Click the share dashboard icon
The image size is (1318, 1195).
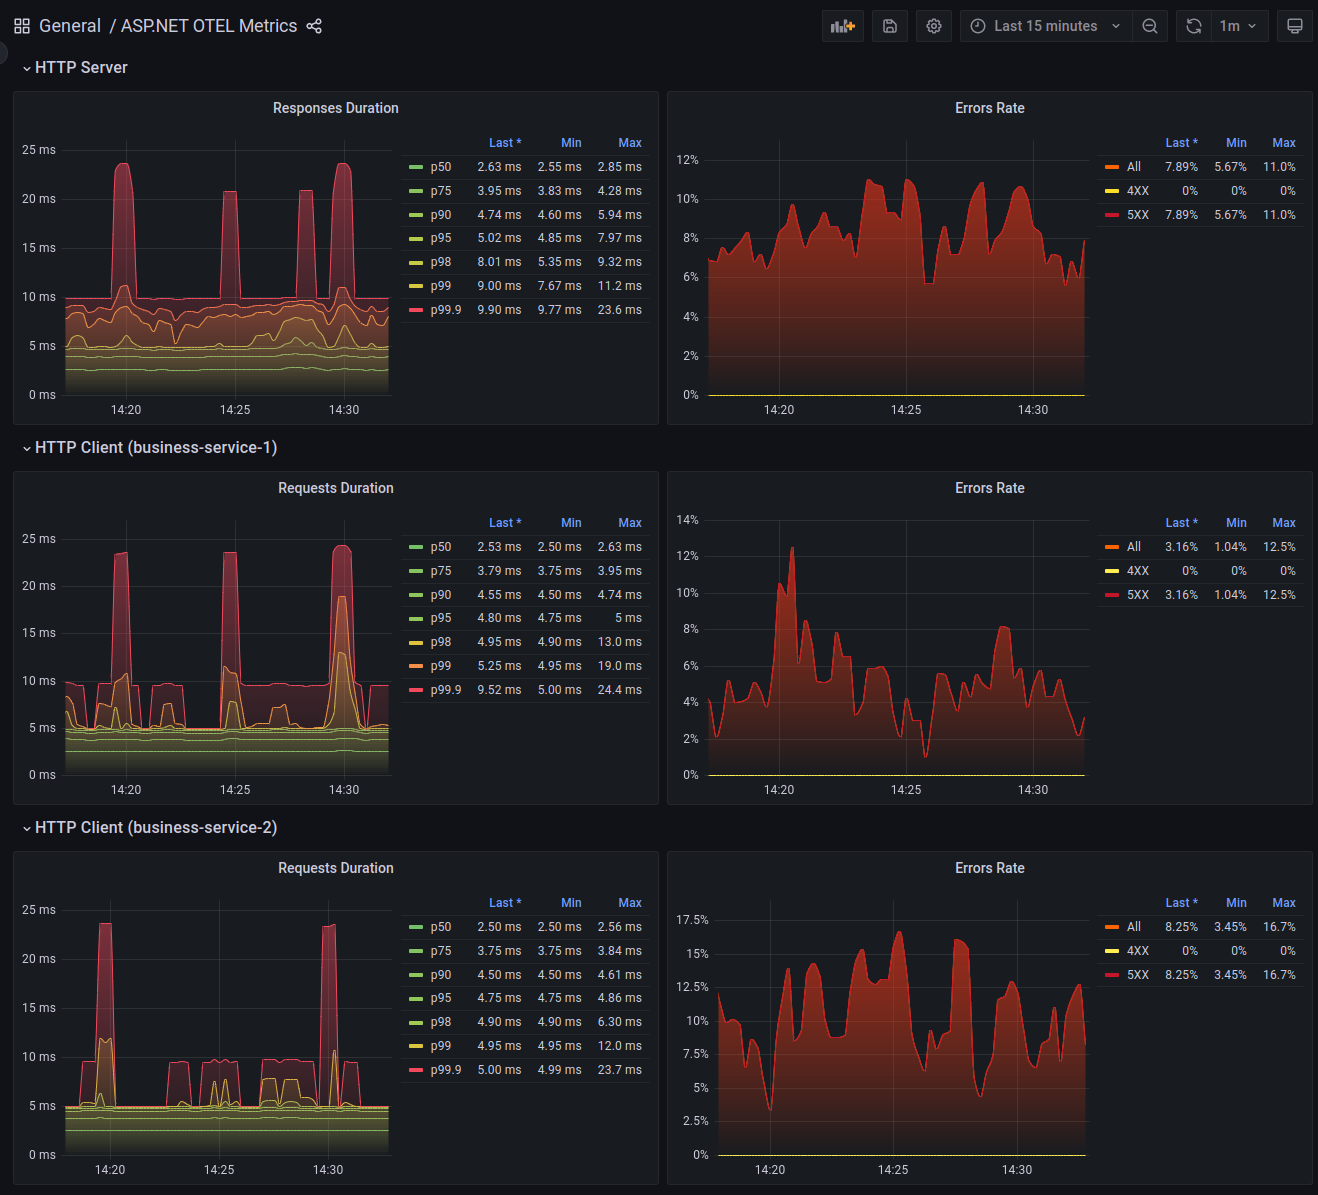coord(314,26)
